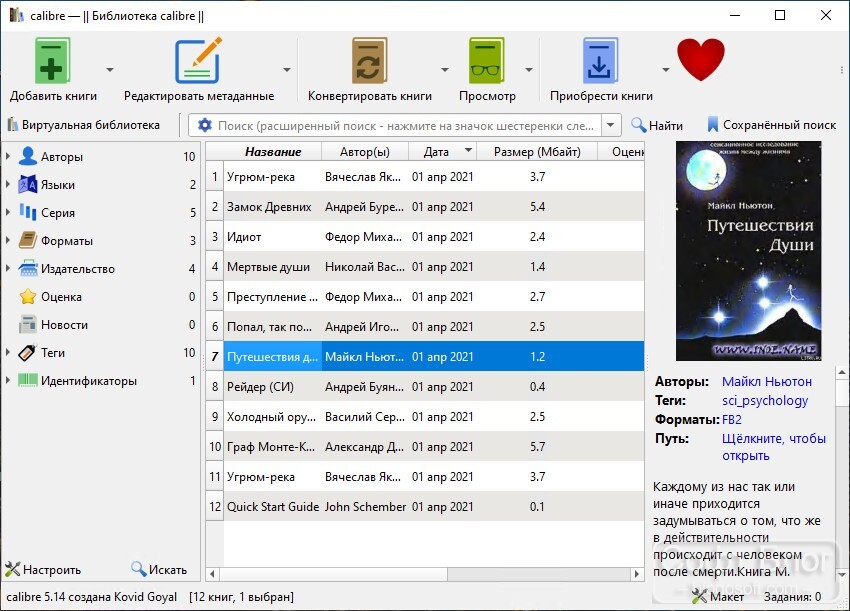The height and width of the screenshot is (611, 850).
Task: Open dropdown arrow beside Add books
Action: point(110,69)
